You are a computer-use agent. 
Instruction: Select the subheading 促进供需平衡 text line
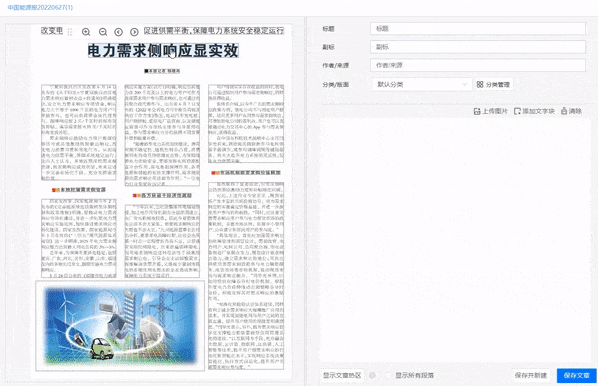pyautogui.click(x=214, y=31)
